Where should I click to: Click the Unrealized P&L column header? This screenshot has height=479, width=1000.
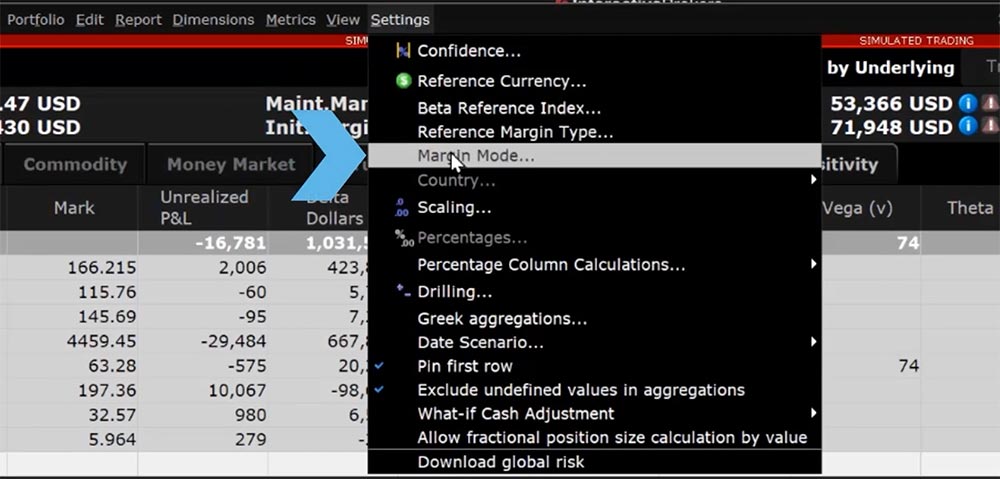click(204, 207)
